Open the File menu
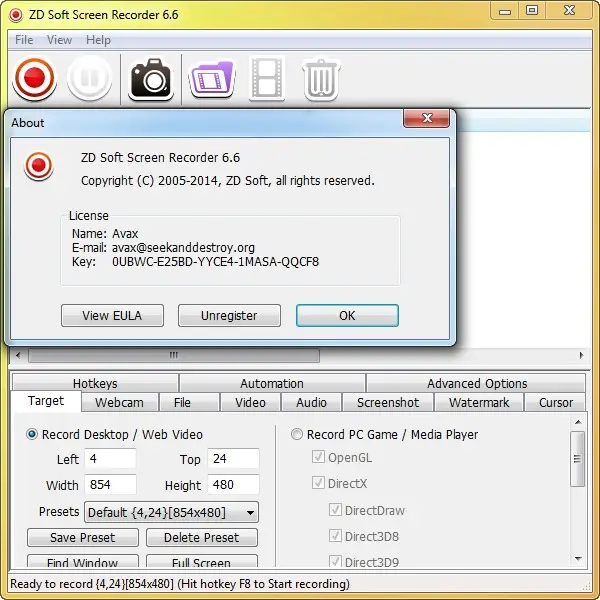Image resolution: width=600 pixels, height=600 pixels. [x=24, y=40]
